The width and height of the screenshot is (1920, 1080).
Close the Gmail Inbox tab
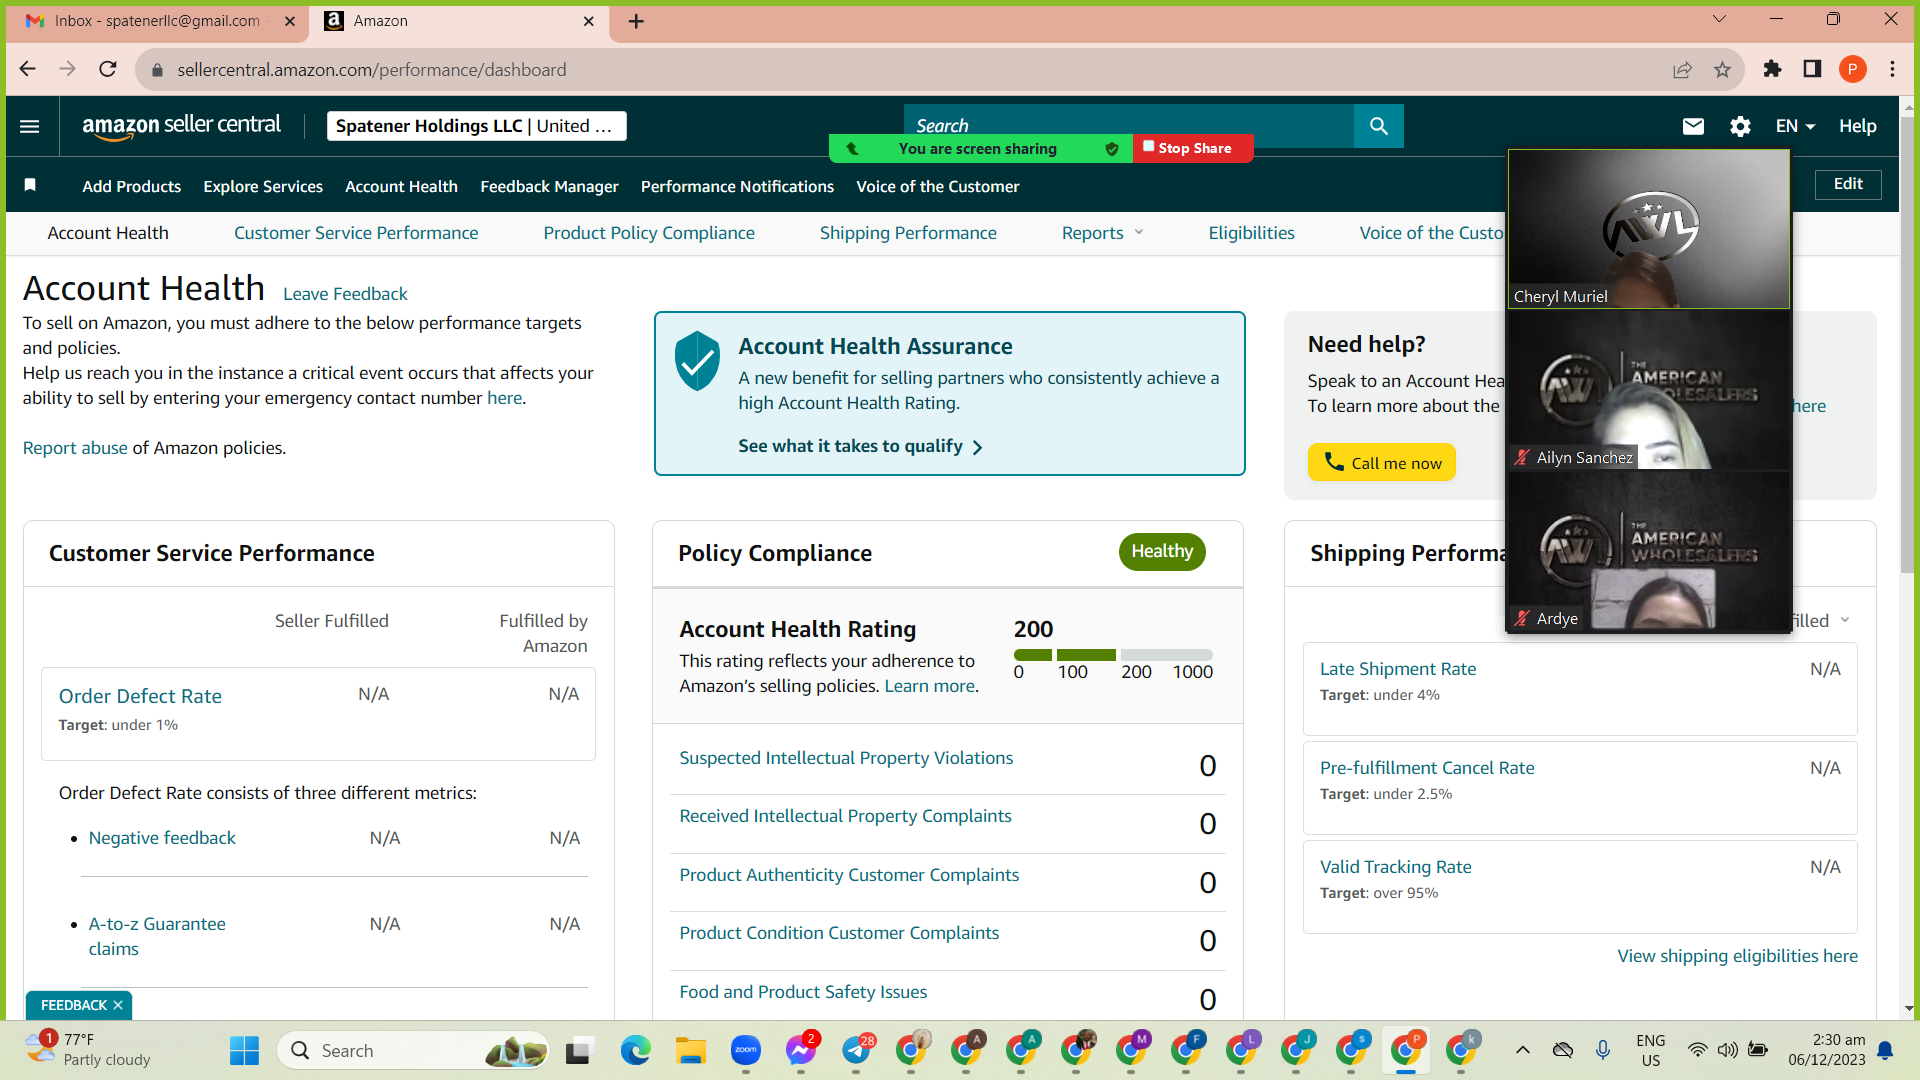[290, 21]
